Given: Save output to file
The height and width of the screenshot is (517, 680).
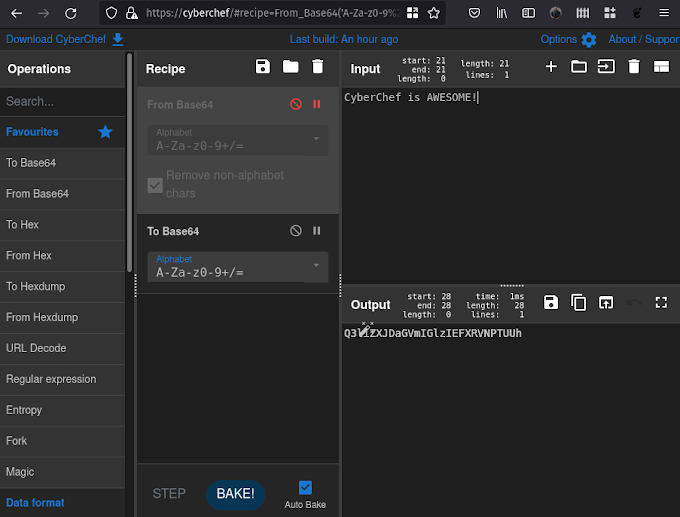Looking at the screenshot, I should click(551, 302).
